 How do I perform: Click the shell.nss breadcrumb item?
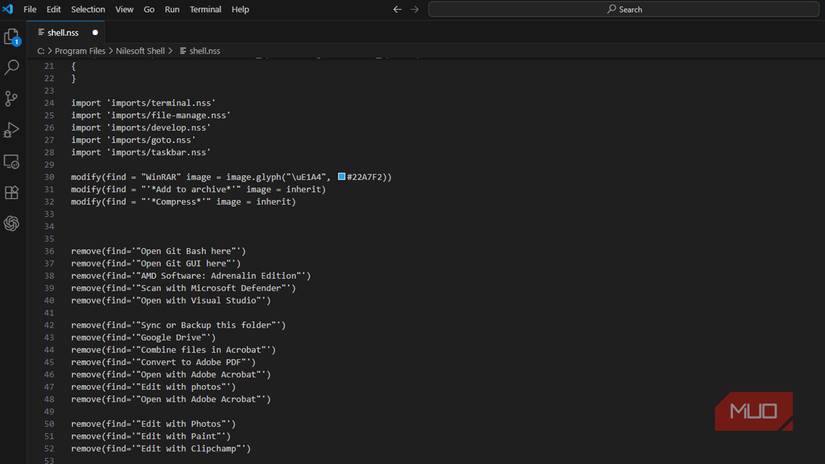tap(200, 51)
